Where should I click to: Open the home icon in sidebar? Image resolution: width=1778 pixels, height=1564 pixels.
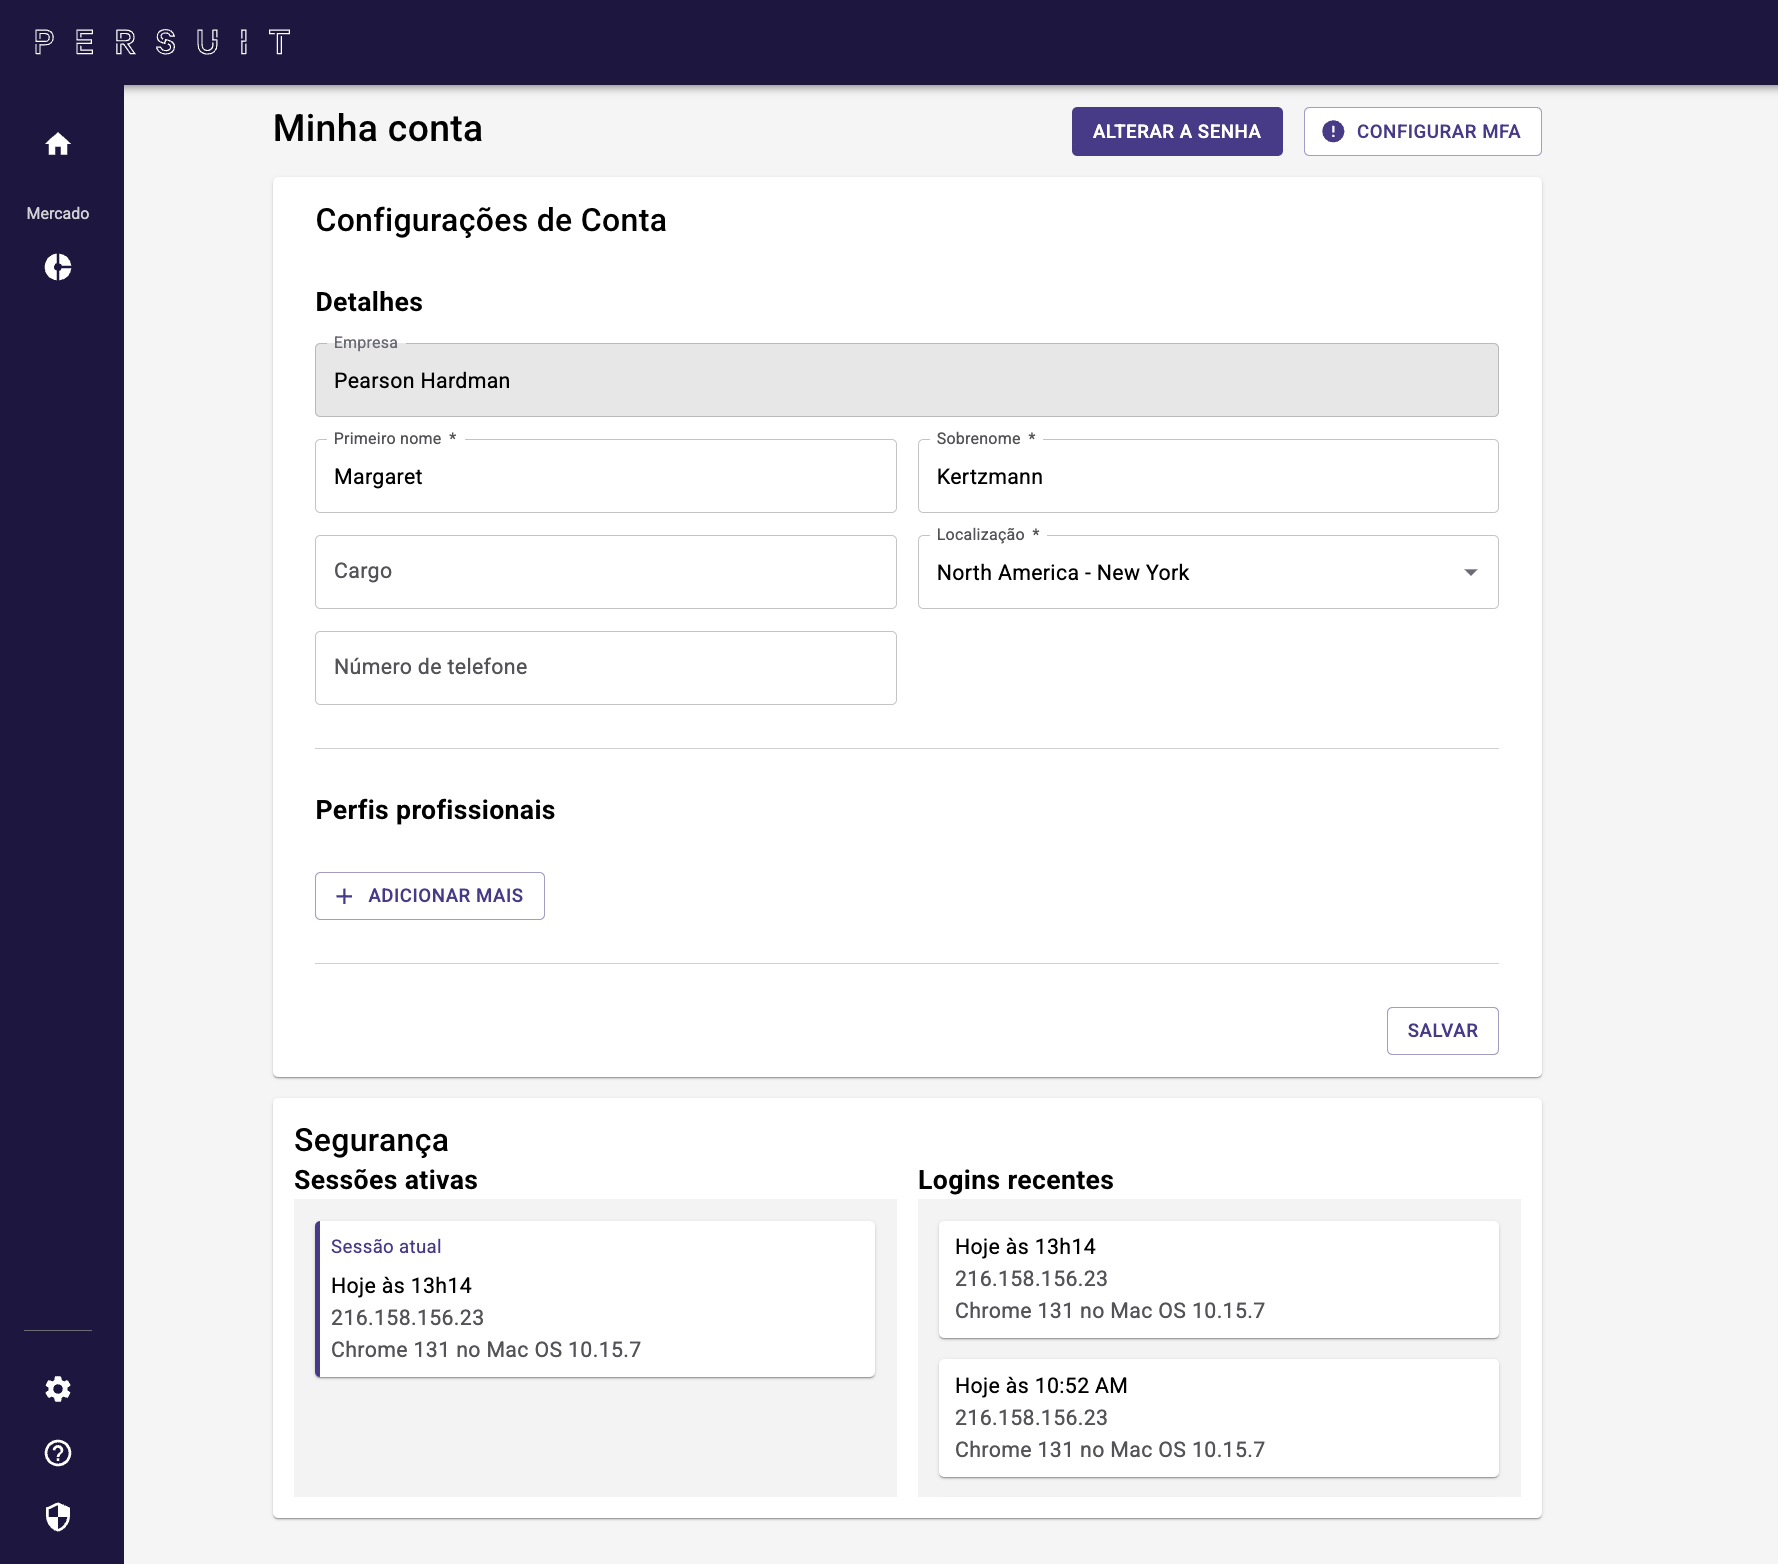[58, 144]
